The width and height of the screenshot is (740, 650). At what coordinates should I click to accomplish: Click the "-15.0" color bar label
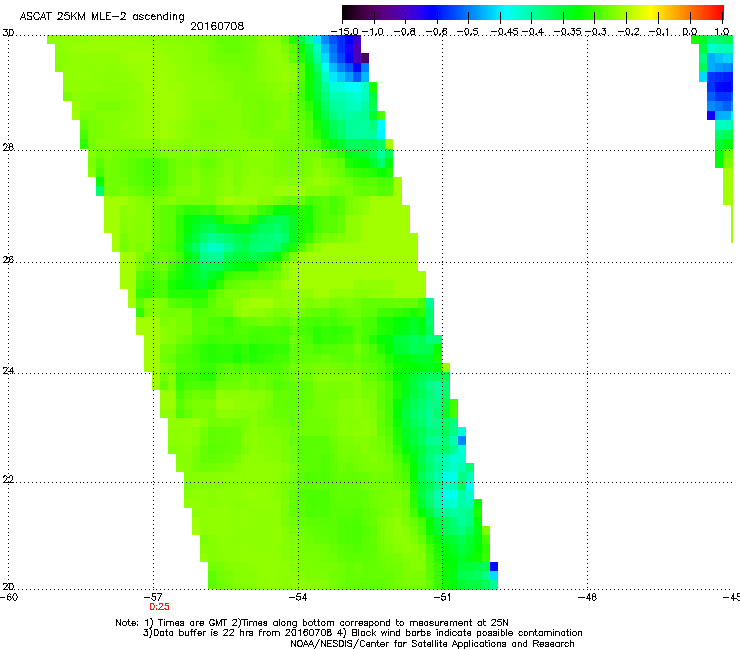click(x=345, y=32)
